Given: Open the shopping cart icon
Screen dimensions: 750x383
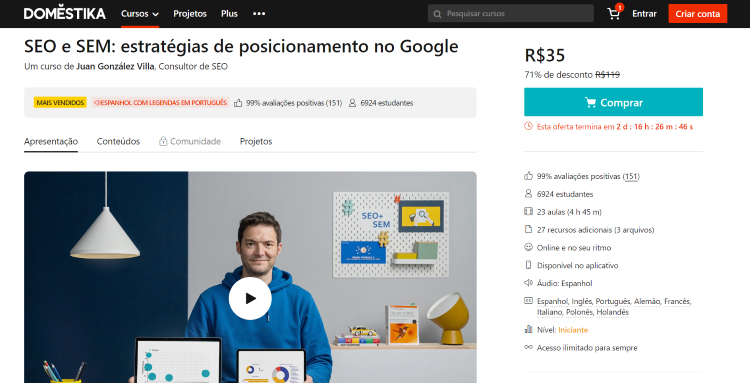Looking at the screenshot, I should tap(614, 13).
